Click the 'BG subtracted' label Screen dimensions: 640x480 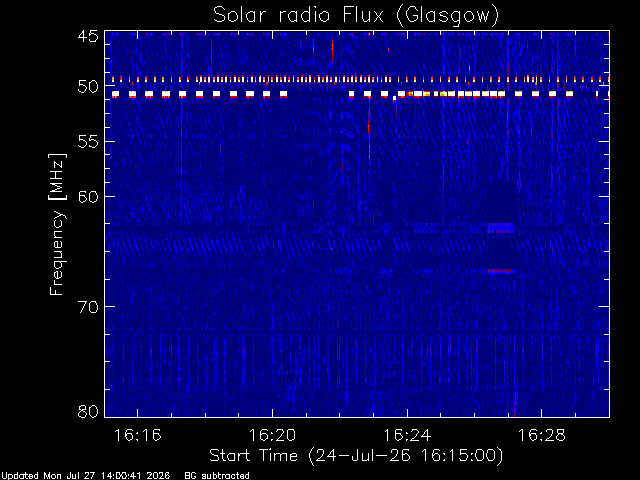217,476
